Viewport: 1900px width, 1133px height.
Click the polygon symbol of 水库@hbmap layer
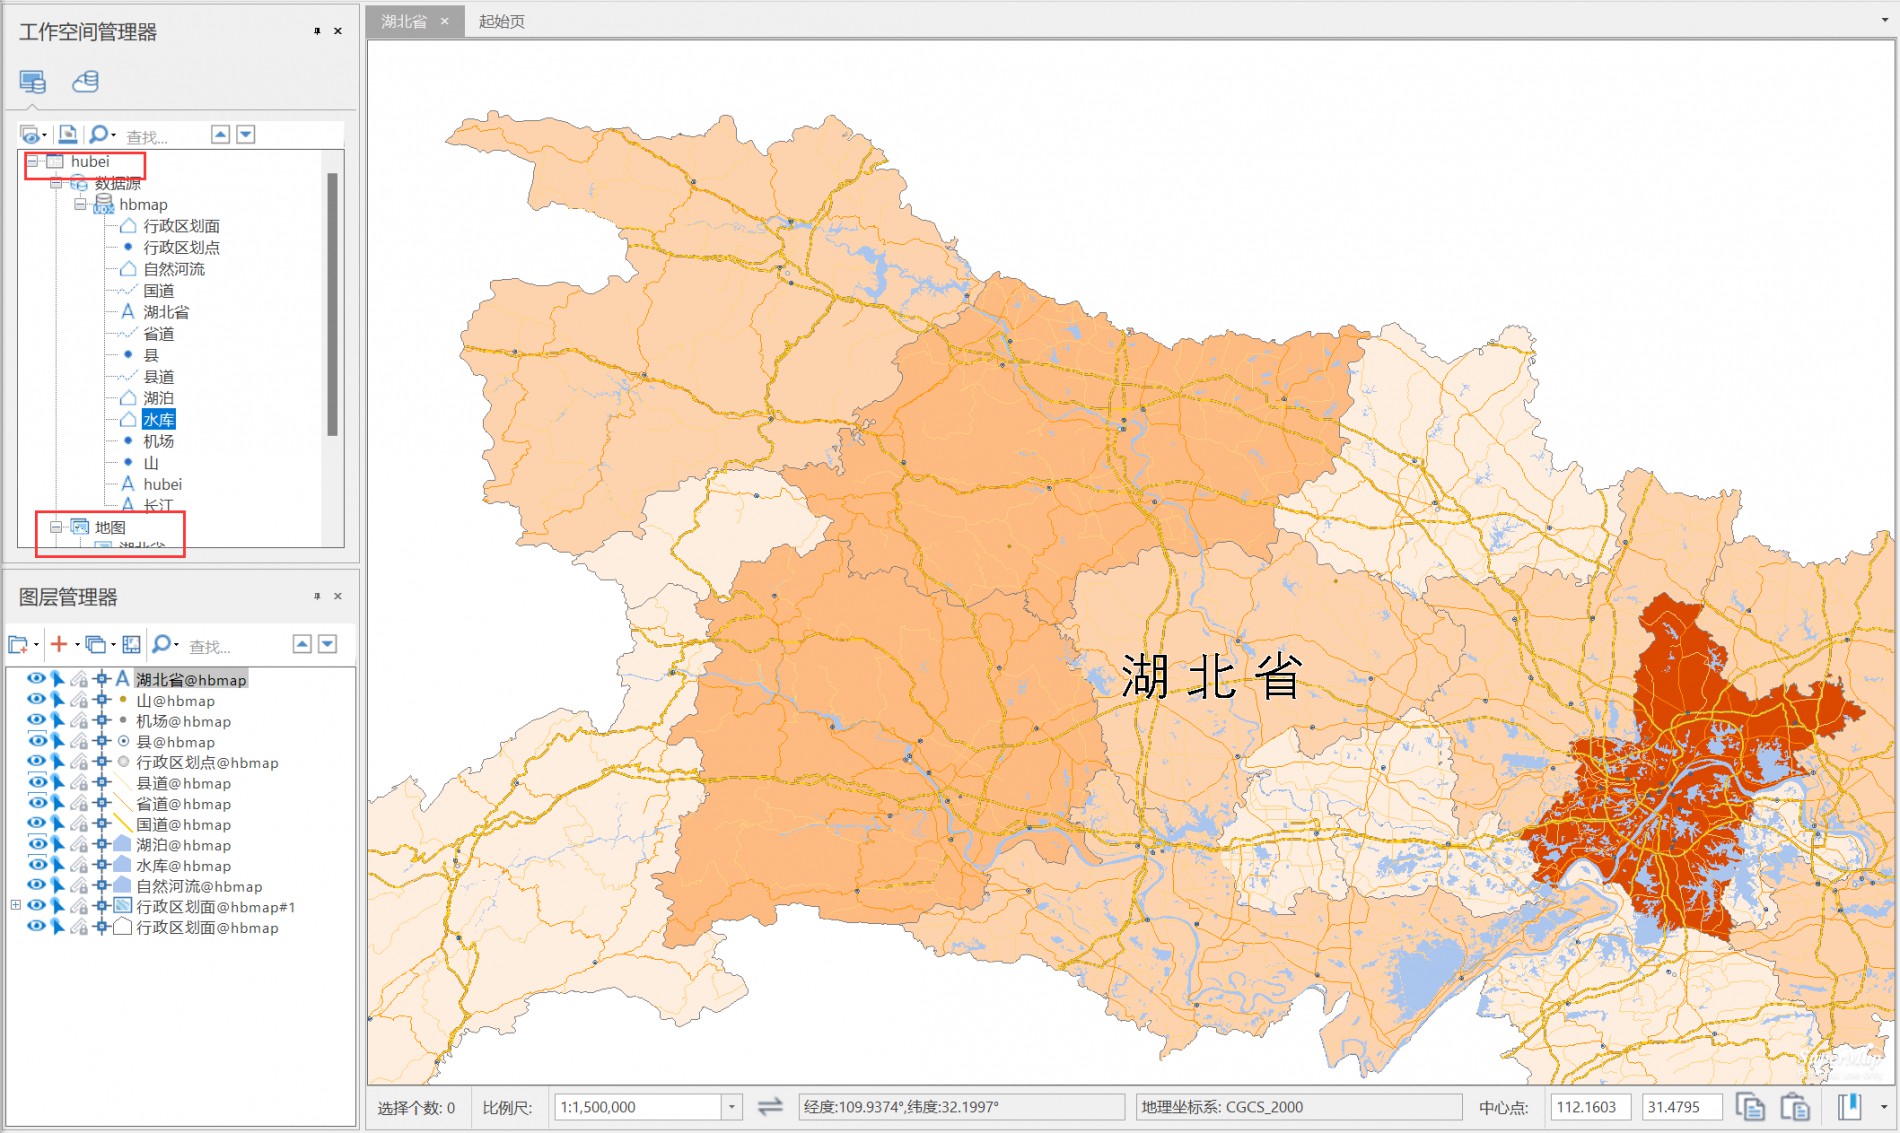click(x=122, y=865)
